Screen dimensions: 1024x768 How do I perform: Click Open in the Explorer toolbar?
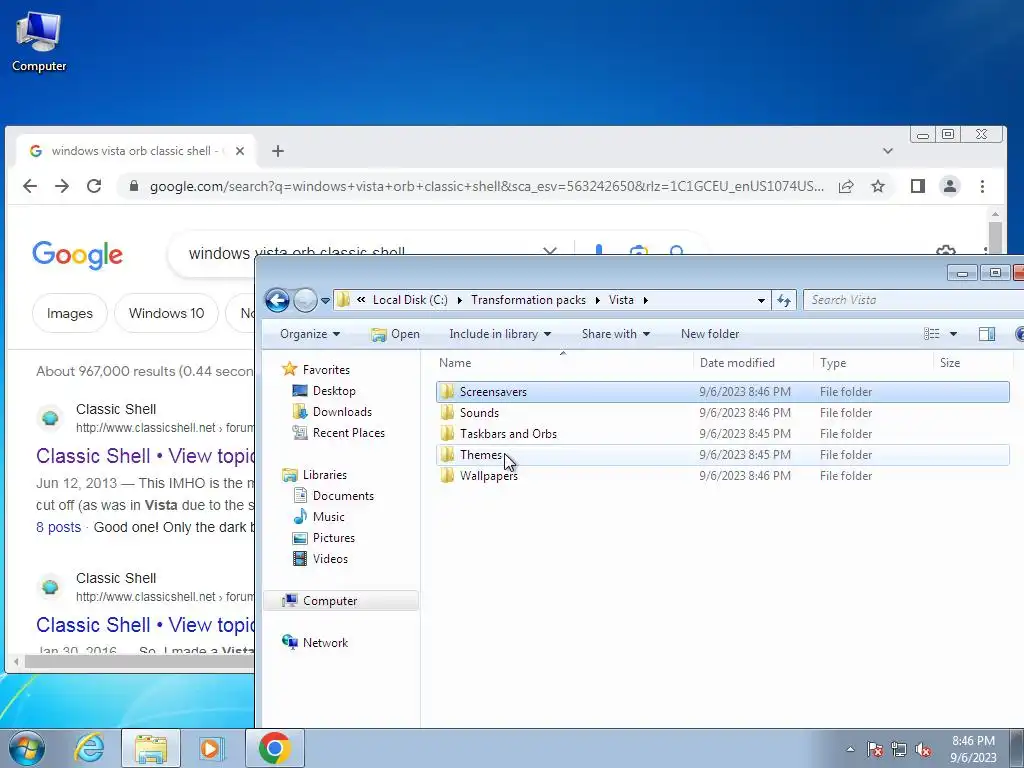(395, 334)
